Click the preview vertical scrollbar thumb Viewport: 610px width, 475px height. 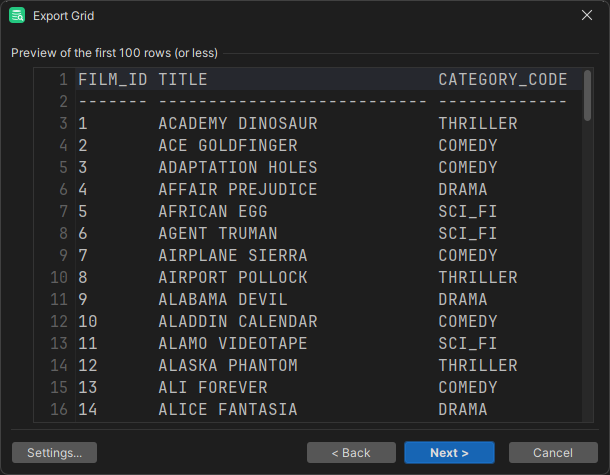(587, 96)
